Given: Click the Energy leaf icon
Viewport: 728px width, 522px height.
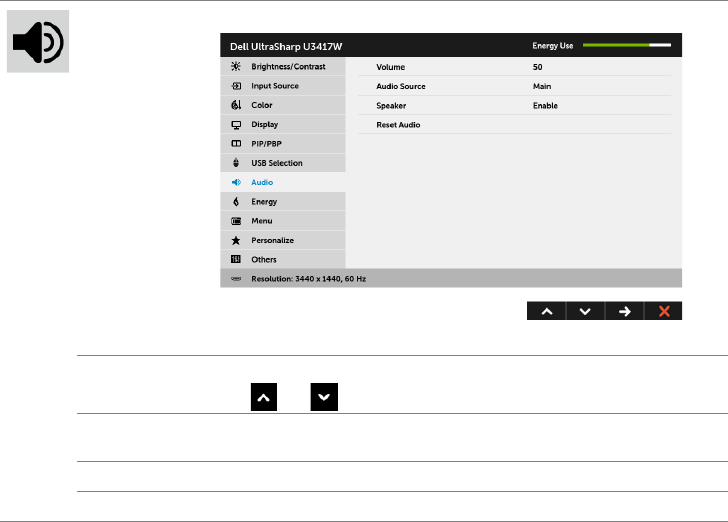Looking at the screenshot, I should point(236,202).
